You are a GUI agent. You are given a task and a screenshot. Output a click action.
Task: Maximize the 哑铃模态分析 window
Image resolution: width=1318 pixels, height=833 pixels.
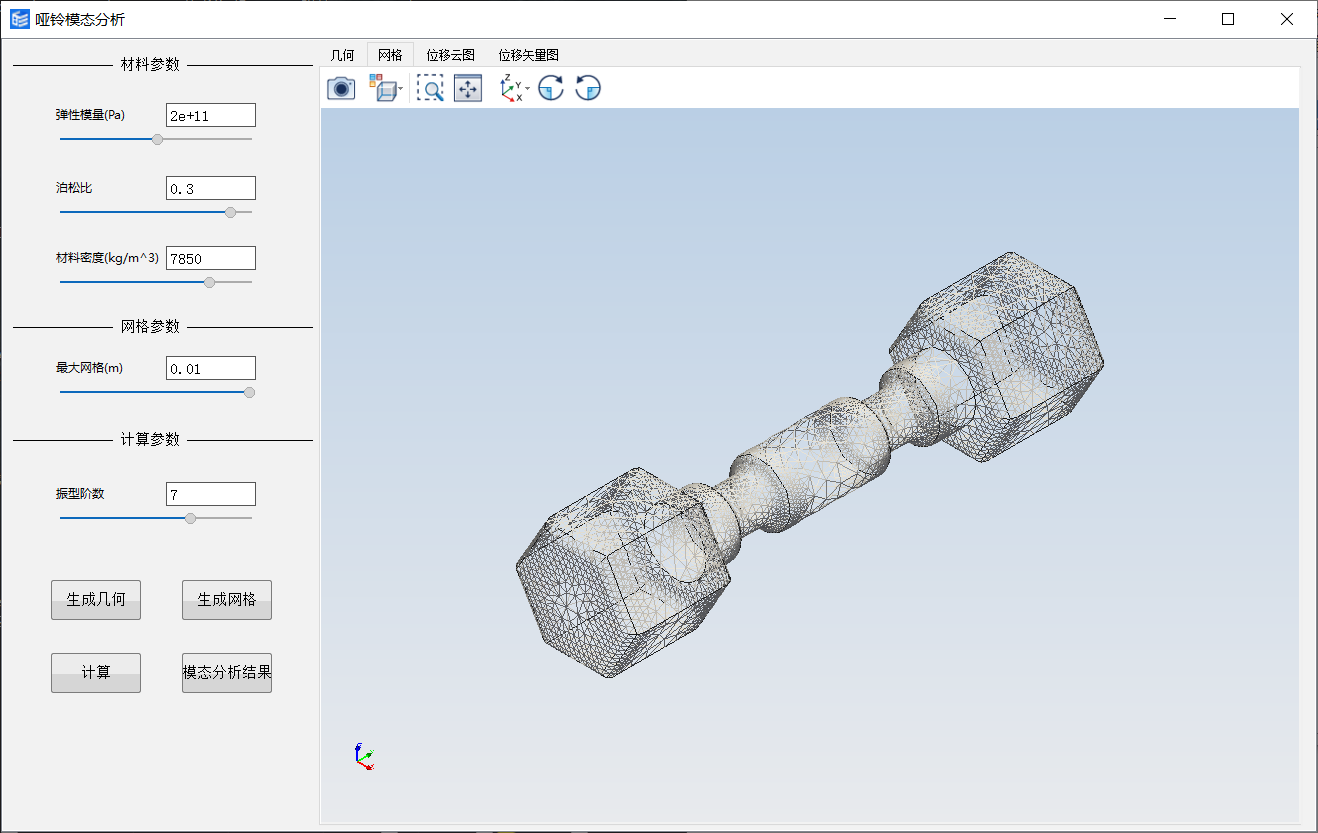point(1228,19)
